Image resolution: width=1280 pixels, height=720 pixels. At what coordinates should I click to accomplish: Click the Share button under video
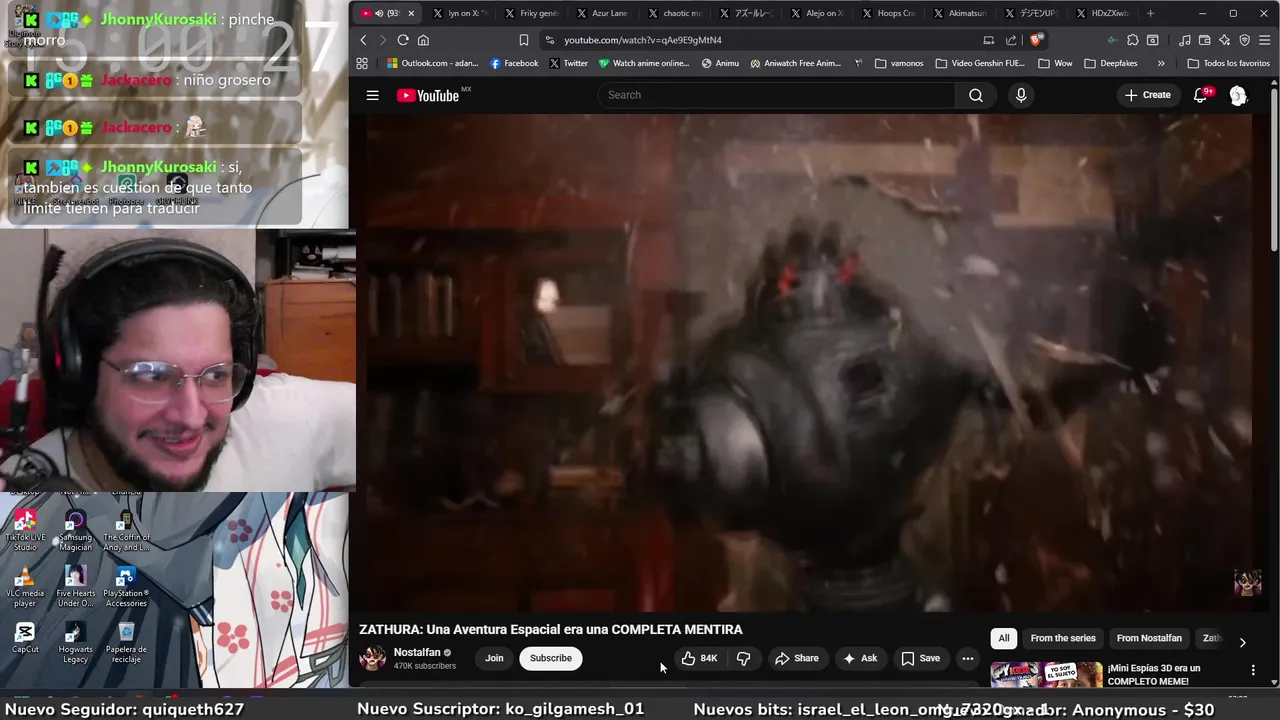coord(796,658)
